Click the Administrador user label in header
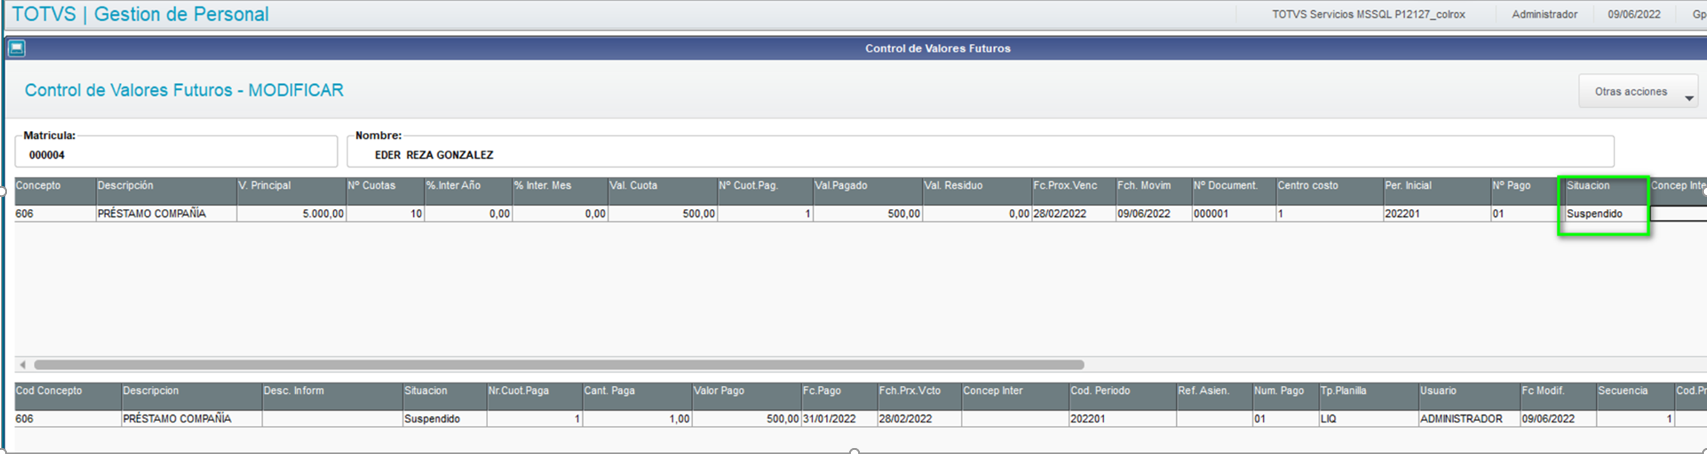The image size is (1707, 454). click(1544, 15)
